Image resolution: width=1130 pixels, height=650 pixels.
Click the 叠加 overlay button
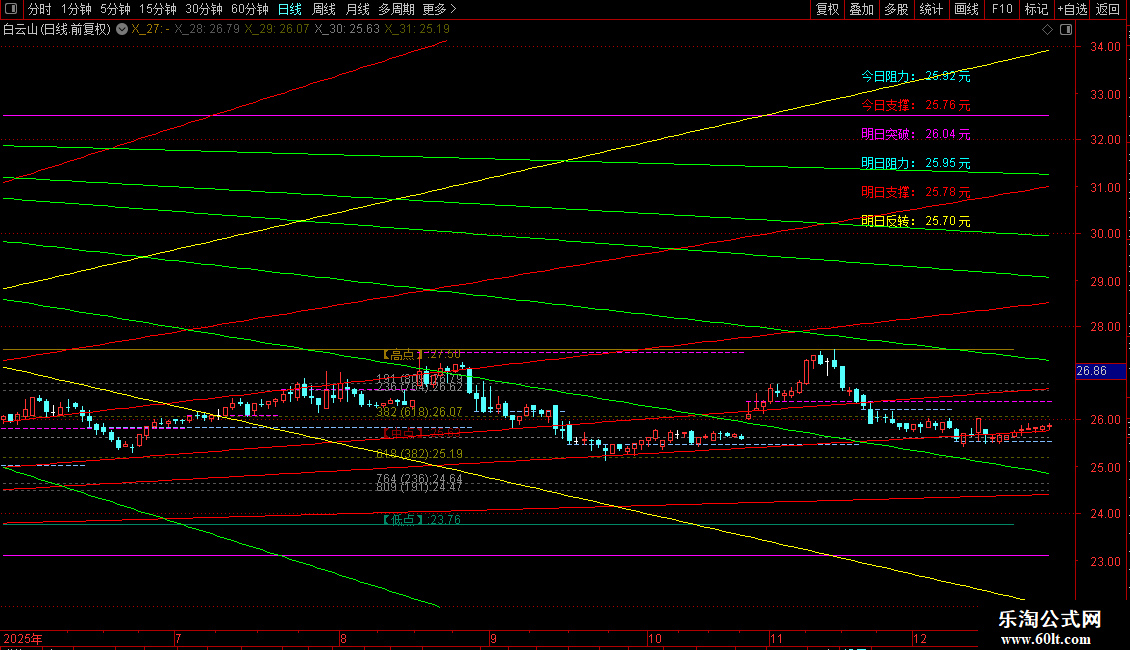[x=861, y=9]
